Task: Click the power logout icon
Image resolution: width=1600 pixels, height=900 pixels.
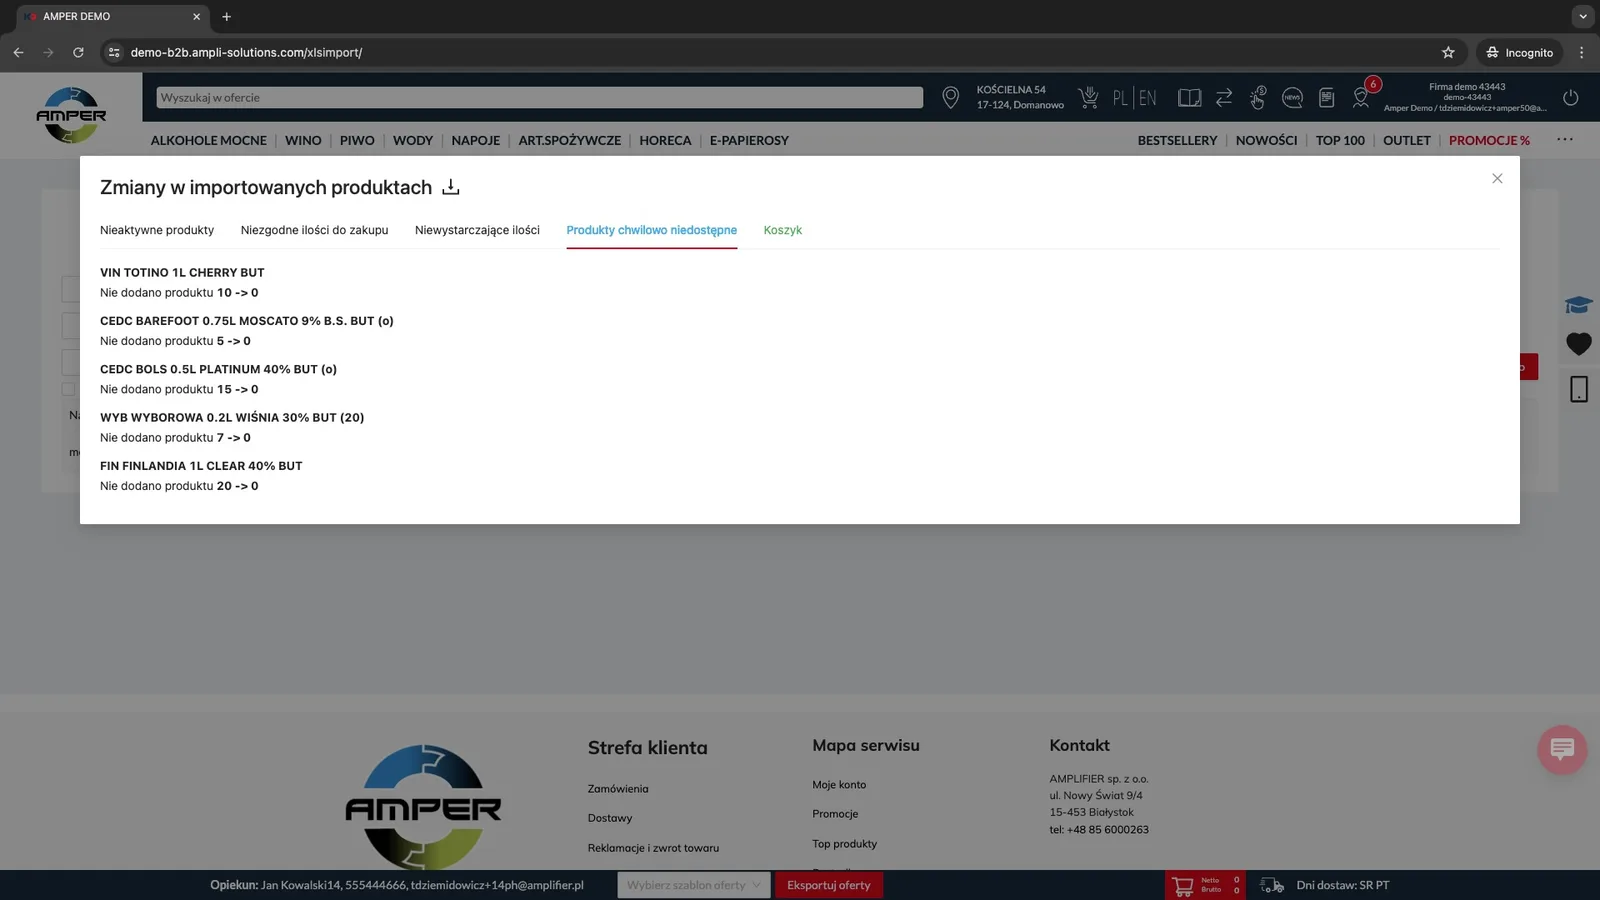Action: point(1571,97)
